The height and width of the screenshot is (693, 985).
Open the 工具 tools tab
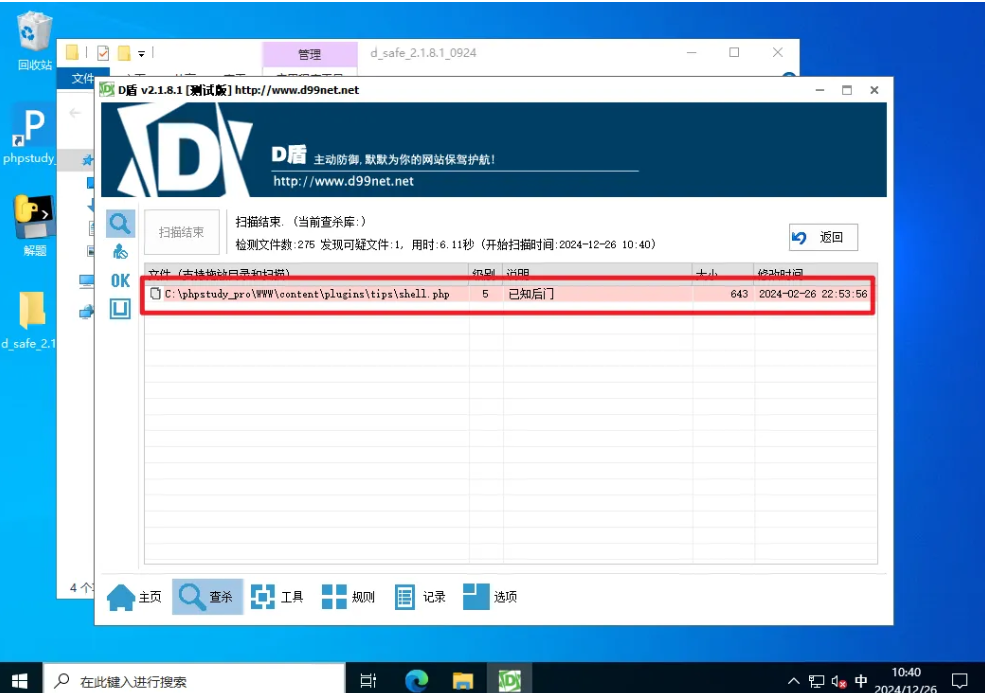click(x=277, y=597)
